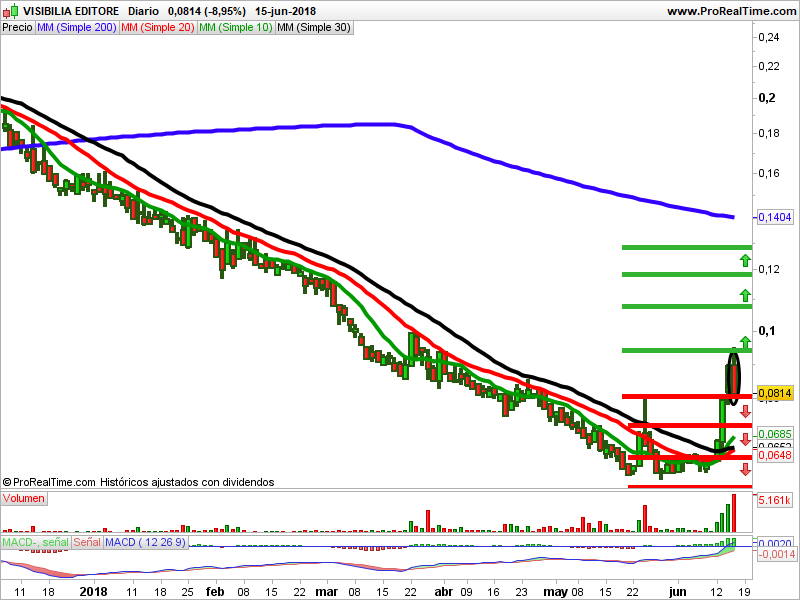Screen dimensions: 800x600
Task: Click the Volumen panel label
Action: tap(24, 498)
